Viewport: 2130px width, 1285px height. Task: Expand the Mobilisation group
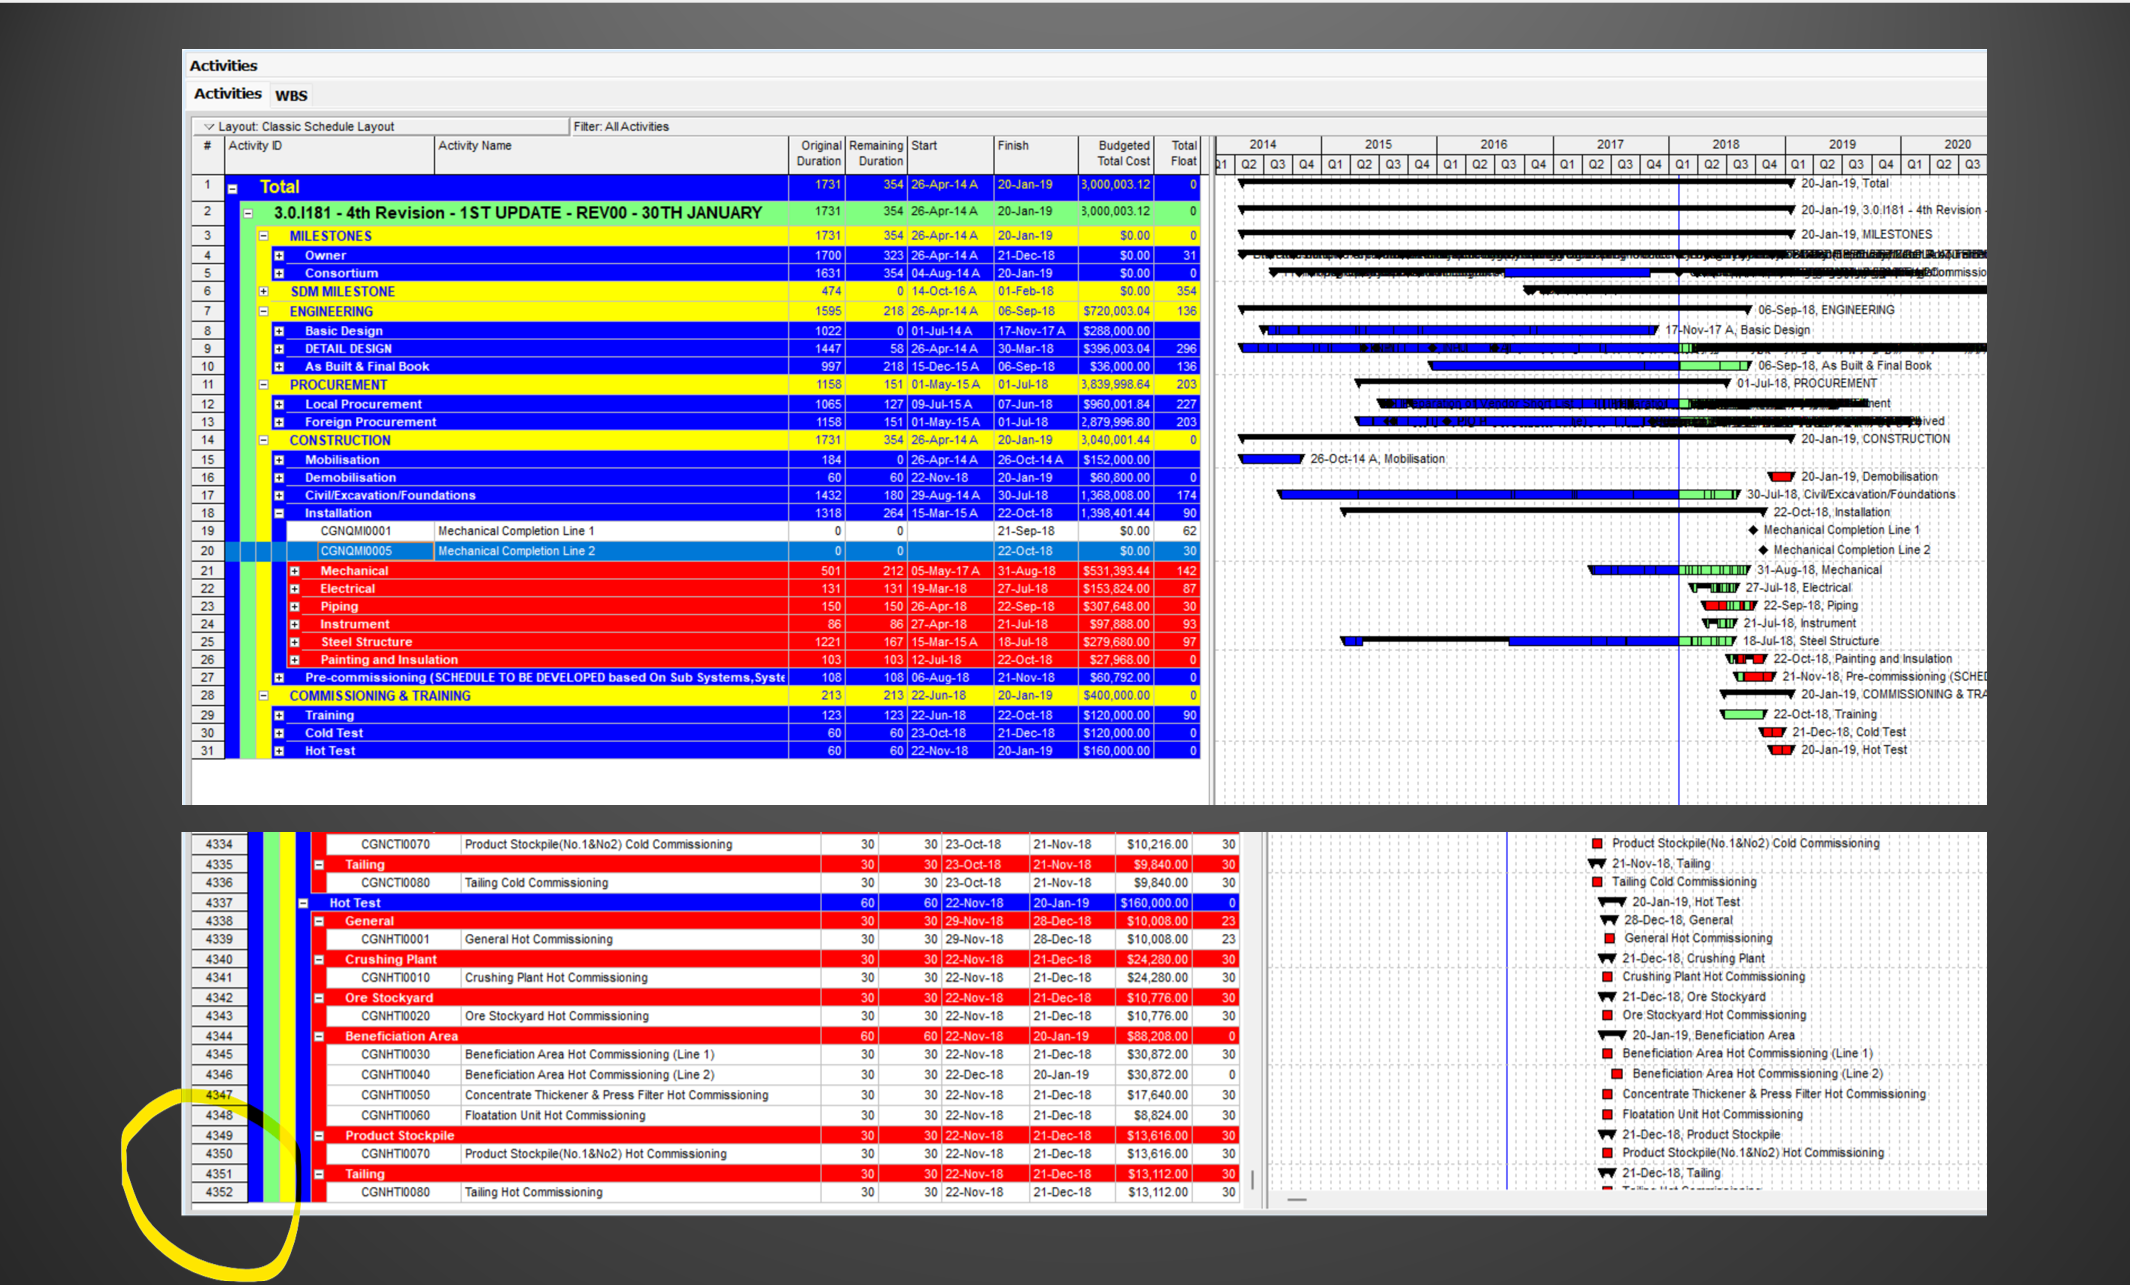279,460
